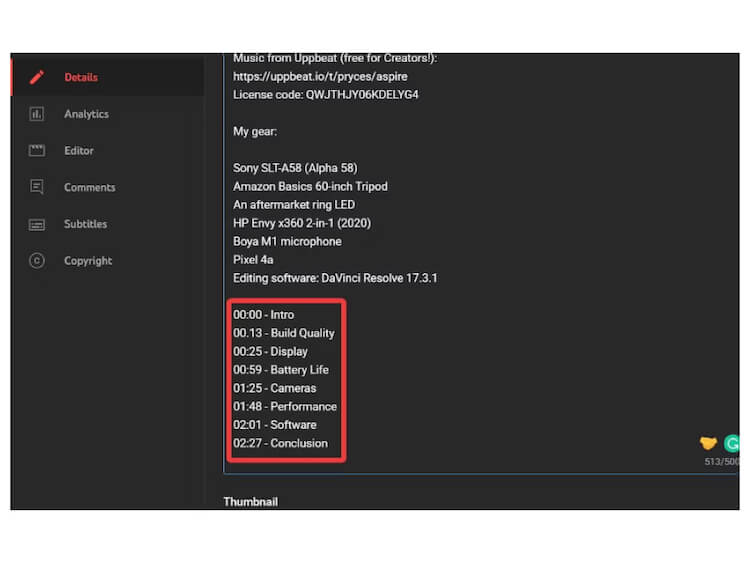Click the Copyright circle icon
750x563 pixels.
[x=37, y=261]
